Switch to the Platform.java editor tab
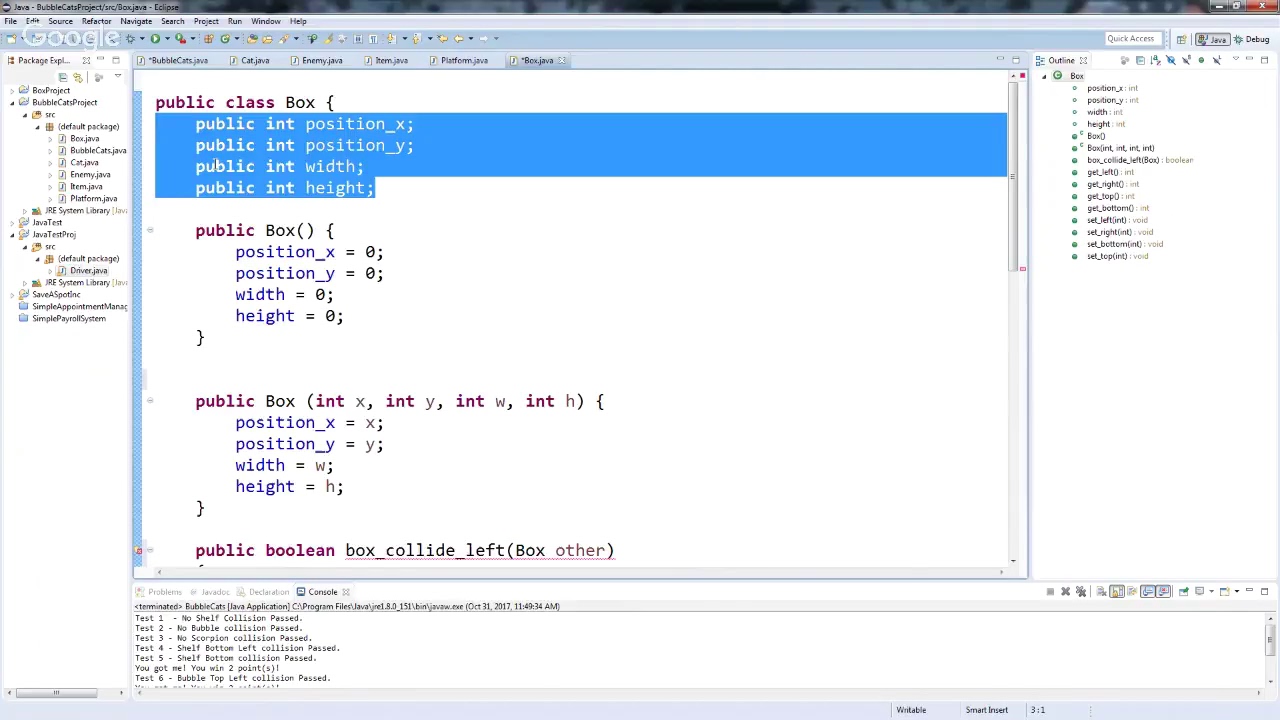Viewport: 1280px width, 720px height. (459, 60)
